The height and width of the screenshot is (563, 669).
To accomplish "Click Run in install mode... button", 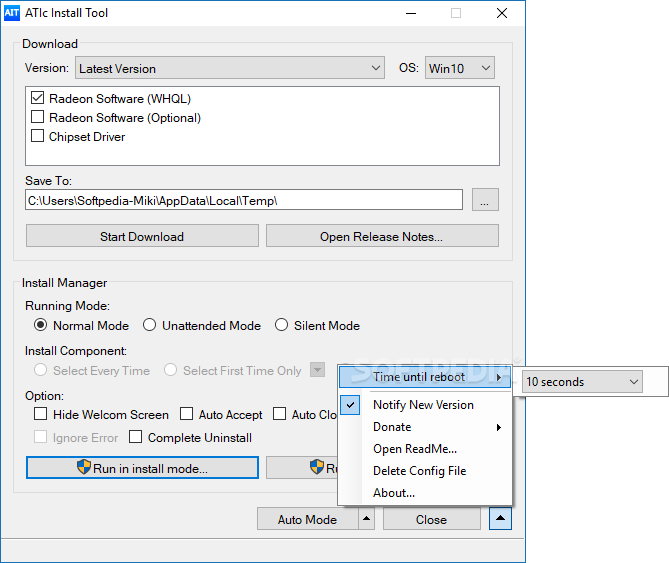I will pyautogui.click(x=142, y=468).
